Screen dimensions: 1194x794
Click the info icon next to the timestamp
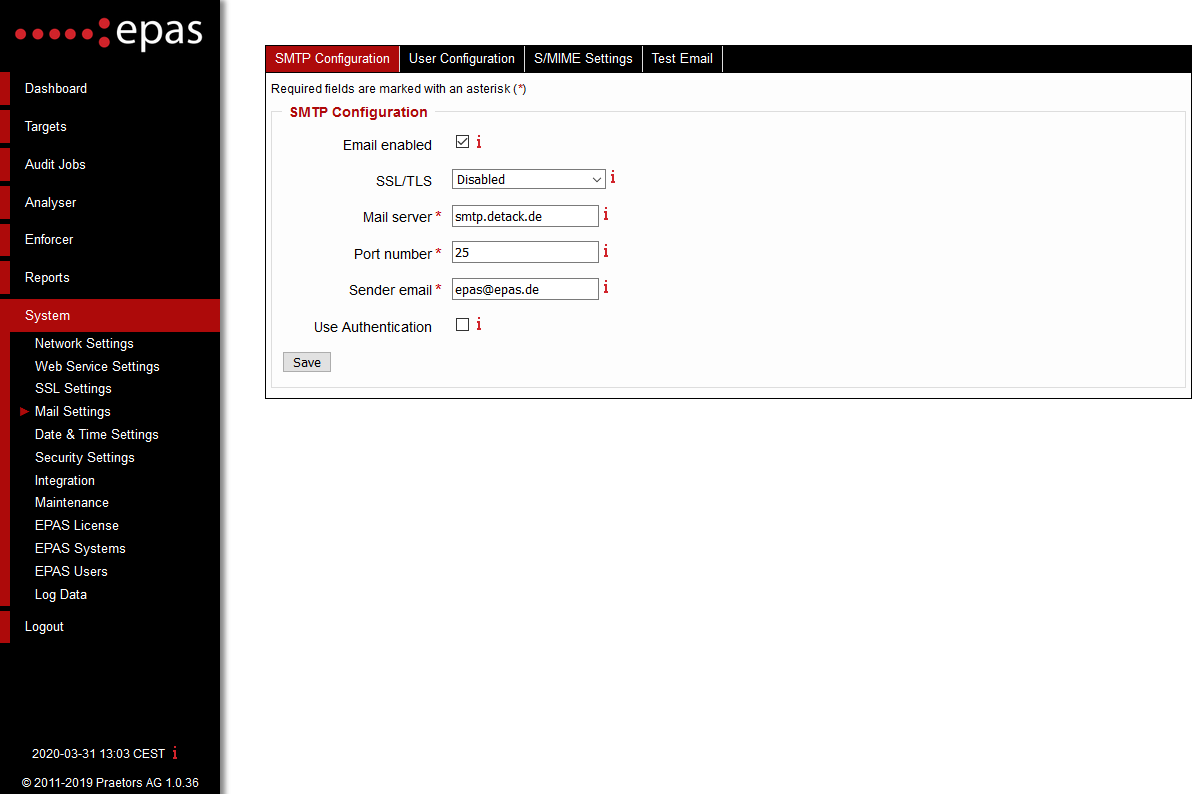point(174,753)
